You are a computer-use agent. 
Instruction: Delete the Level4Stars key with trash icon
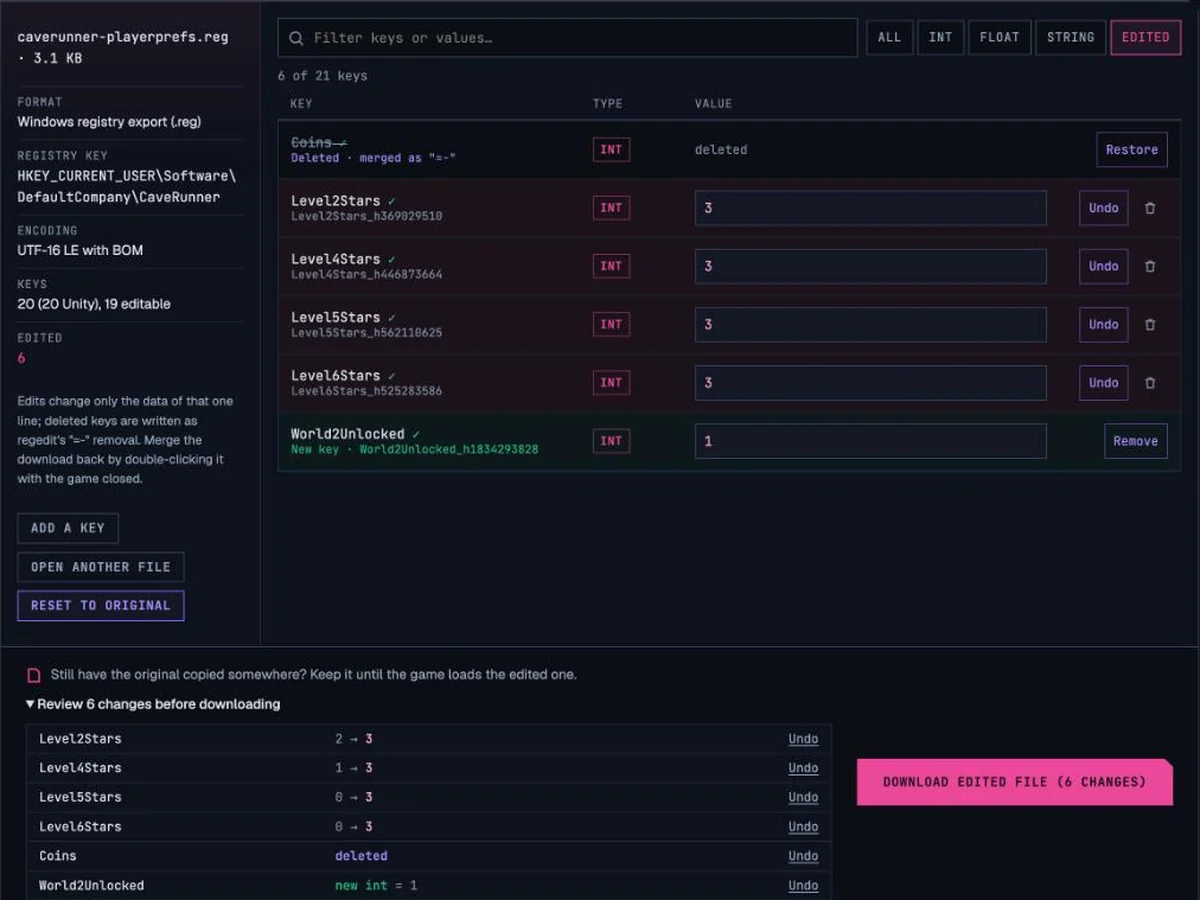point(1150,266)
